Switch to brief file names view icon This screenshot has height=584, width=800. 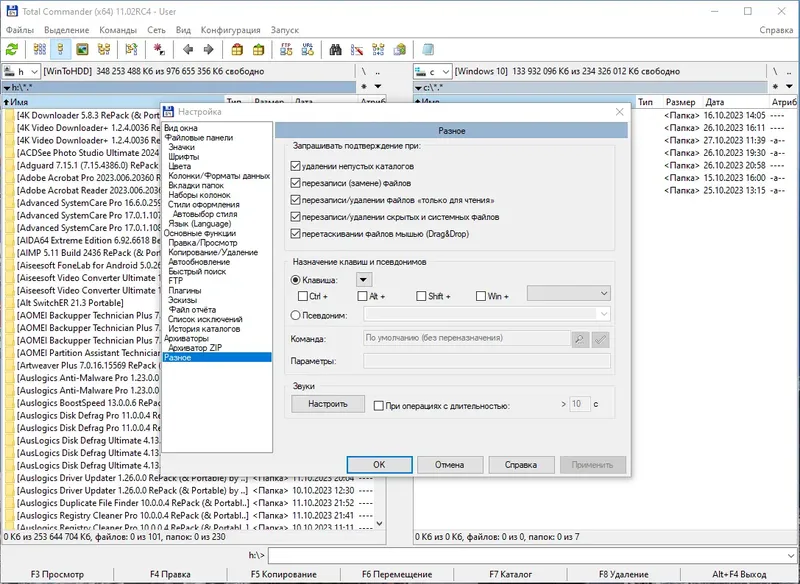pos(40,49)
